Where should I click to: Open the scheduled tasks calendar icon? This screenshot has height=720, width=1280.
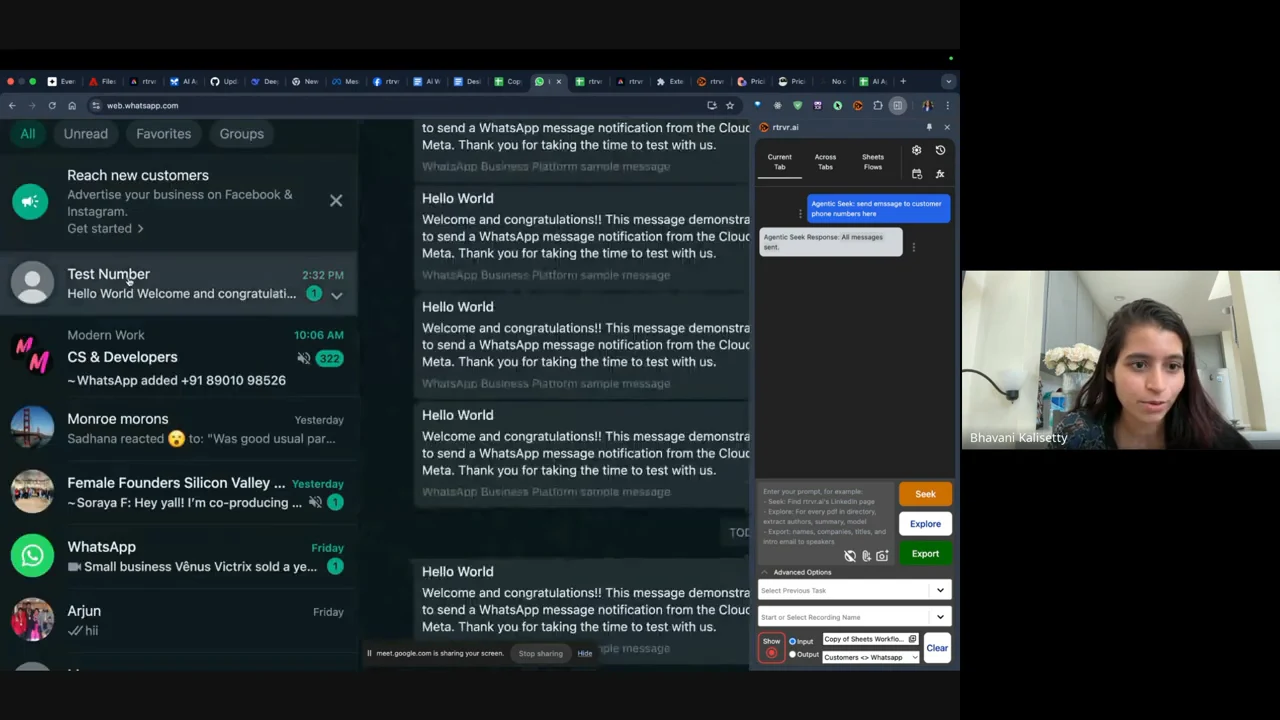pyautogui.click(x=916, y=174)
